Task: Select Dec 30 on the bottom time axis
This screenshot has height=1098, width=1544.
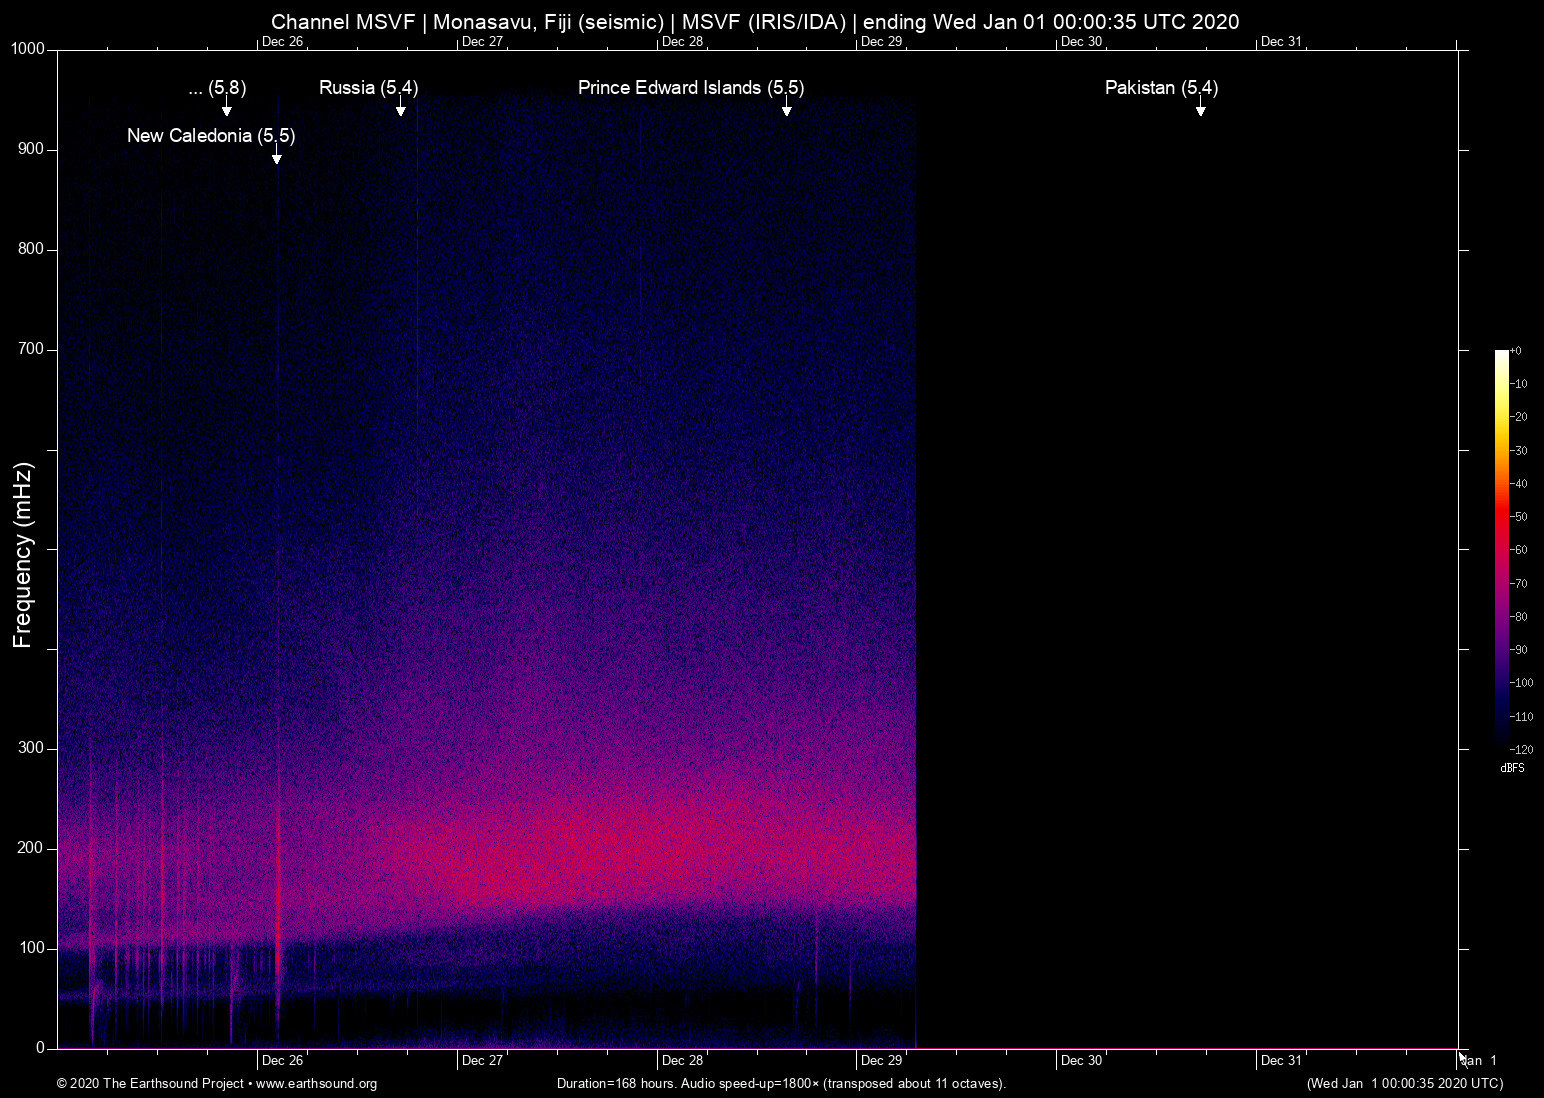Action: coord(1081,1060)
